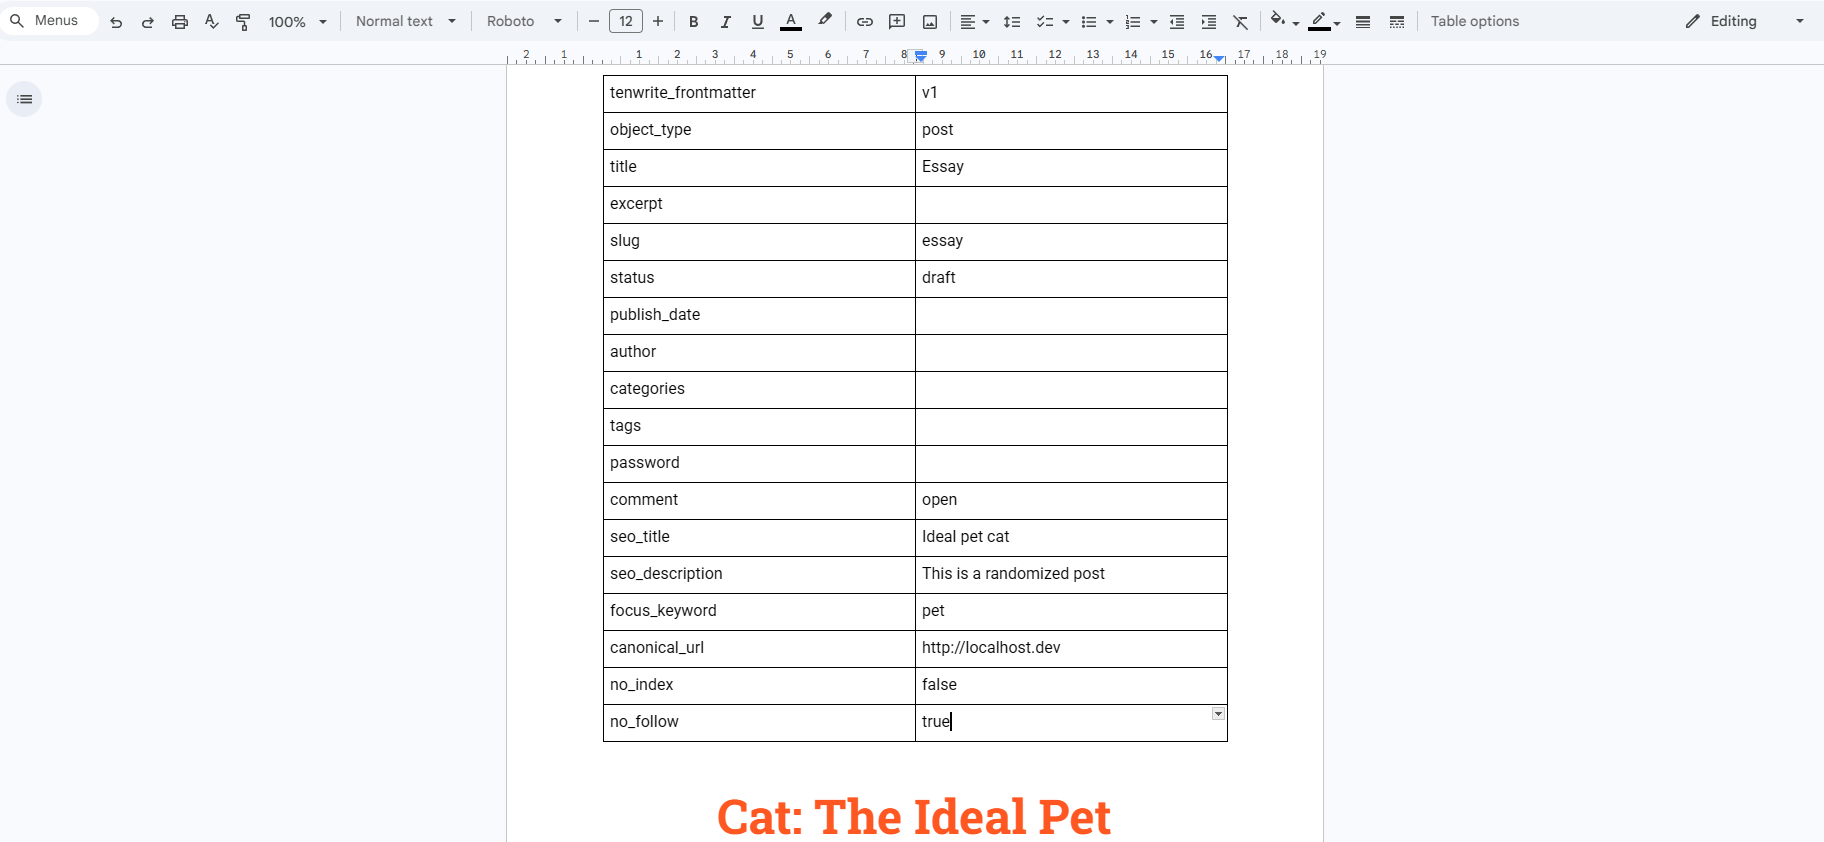Viewport: 1824px width, 842px height.
Task: Open the border dash style menu
Action: 1397,21
